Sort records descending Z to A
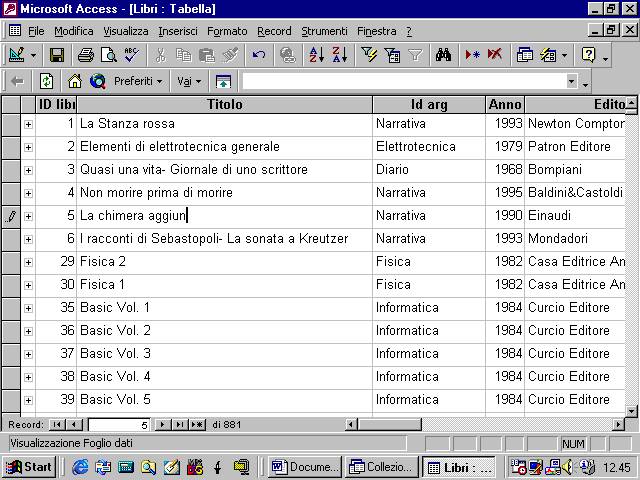 (340, 55)
